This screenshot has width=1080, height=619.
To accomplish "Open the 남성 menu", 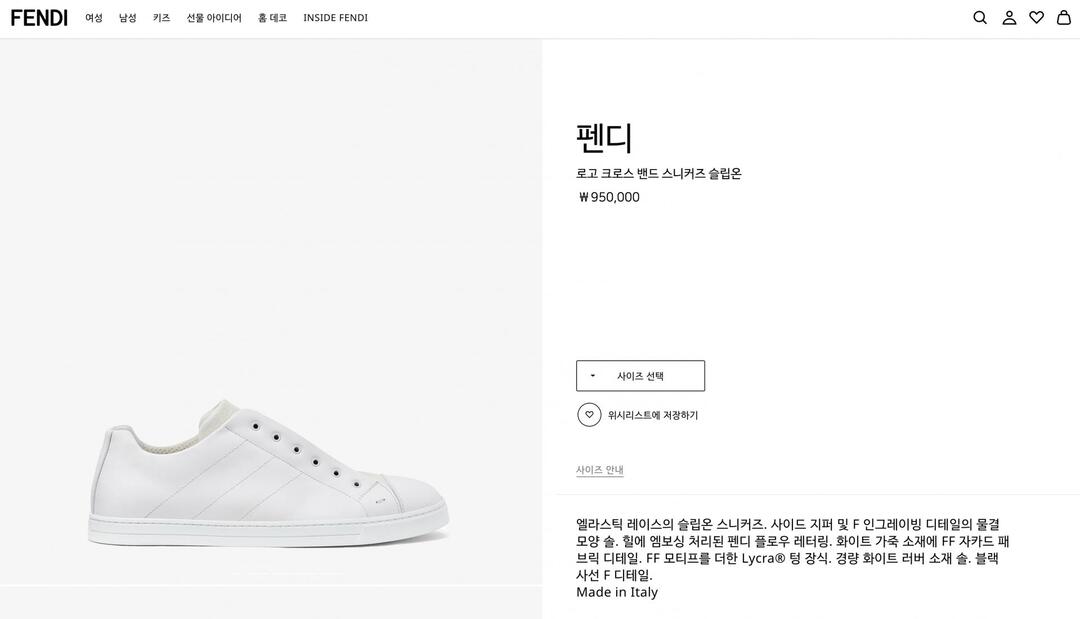I will click(128, 18).
